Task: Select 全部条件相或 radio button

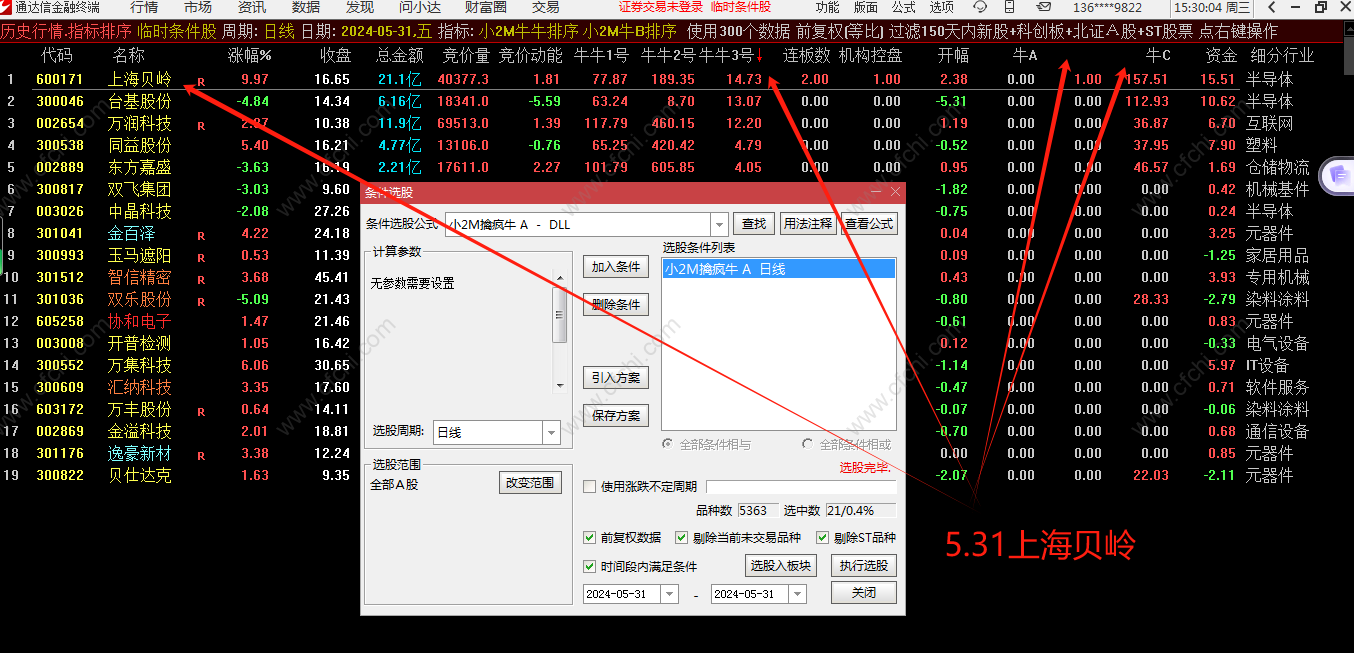Action: [x=808, y=444]
